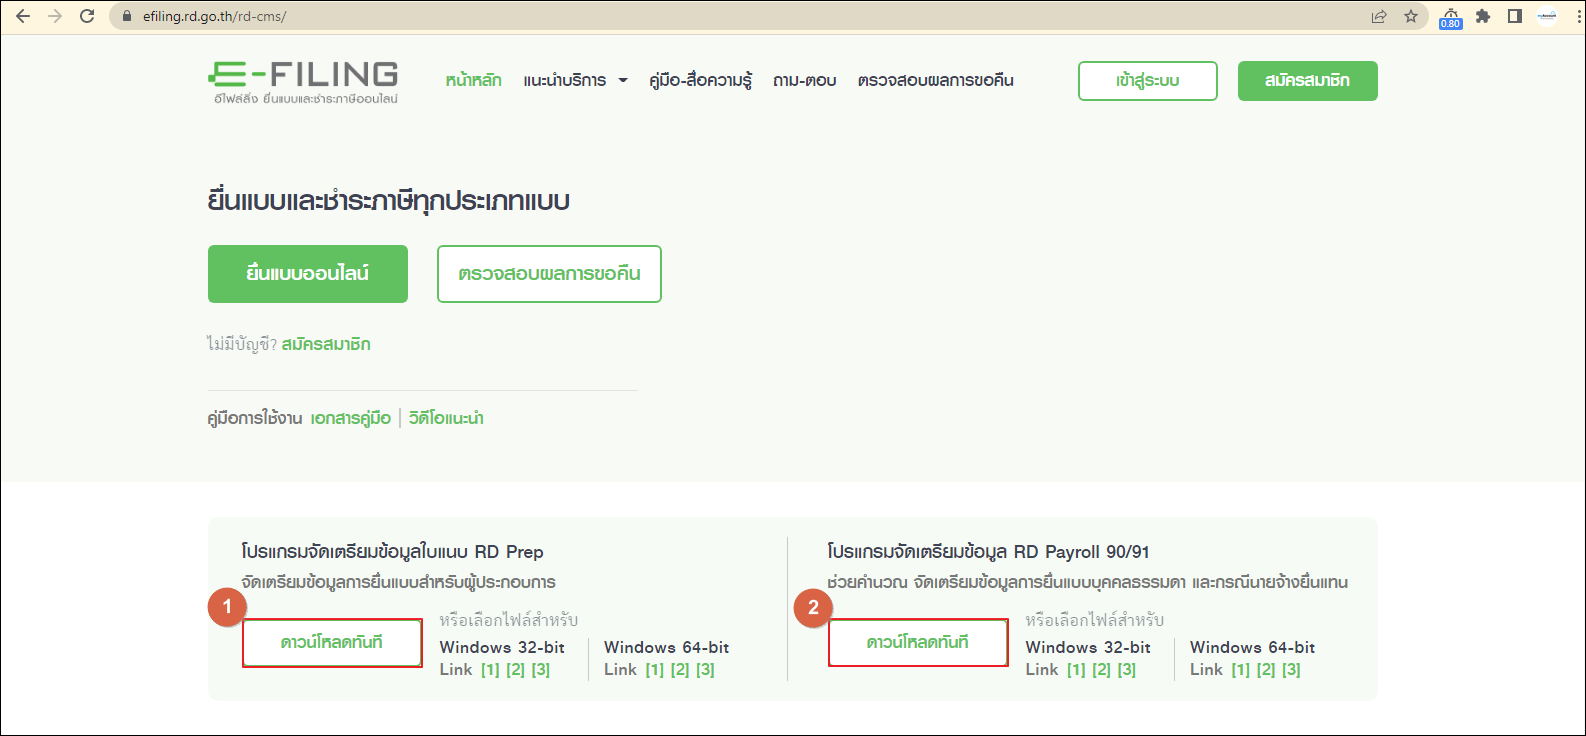Open RD Prep Windows 64-bit link [2]

tap(680, 670)
